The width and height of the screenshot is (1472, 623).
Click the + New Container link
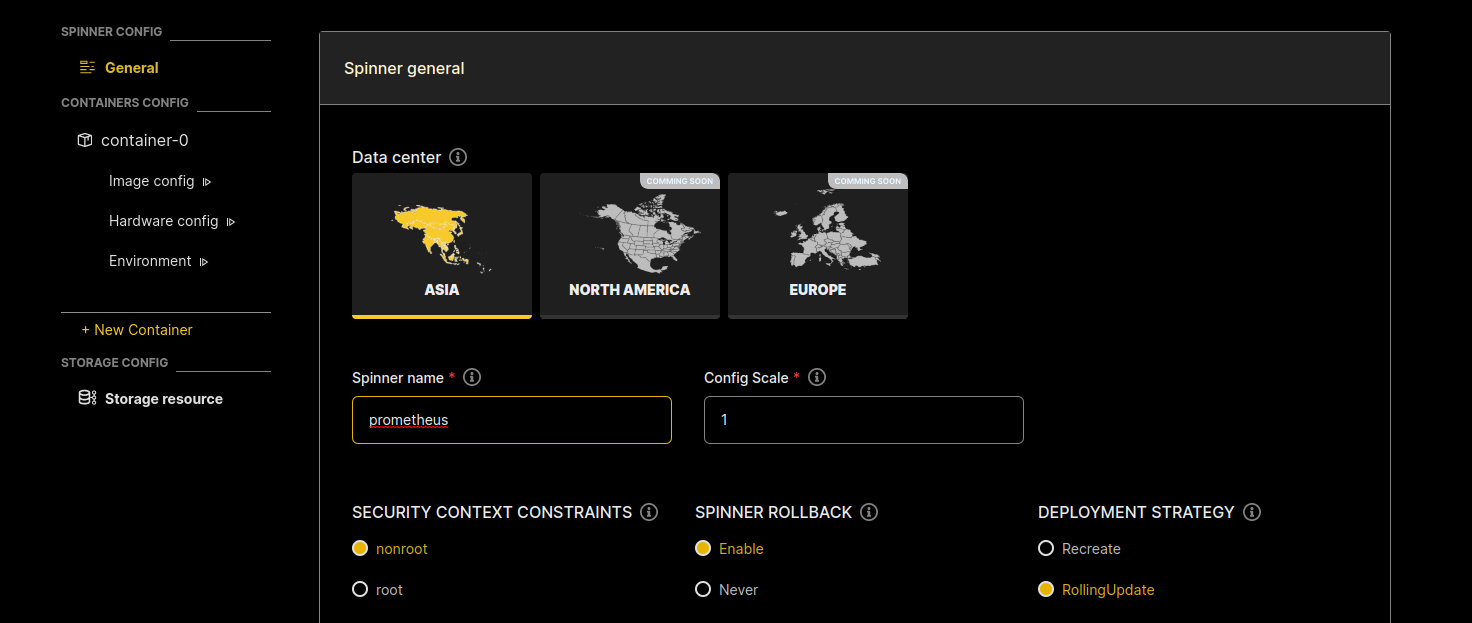point(137,330)
